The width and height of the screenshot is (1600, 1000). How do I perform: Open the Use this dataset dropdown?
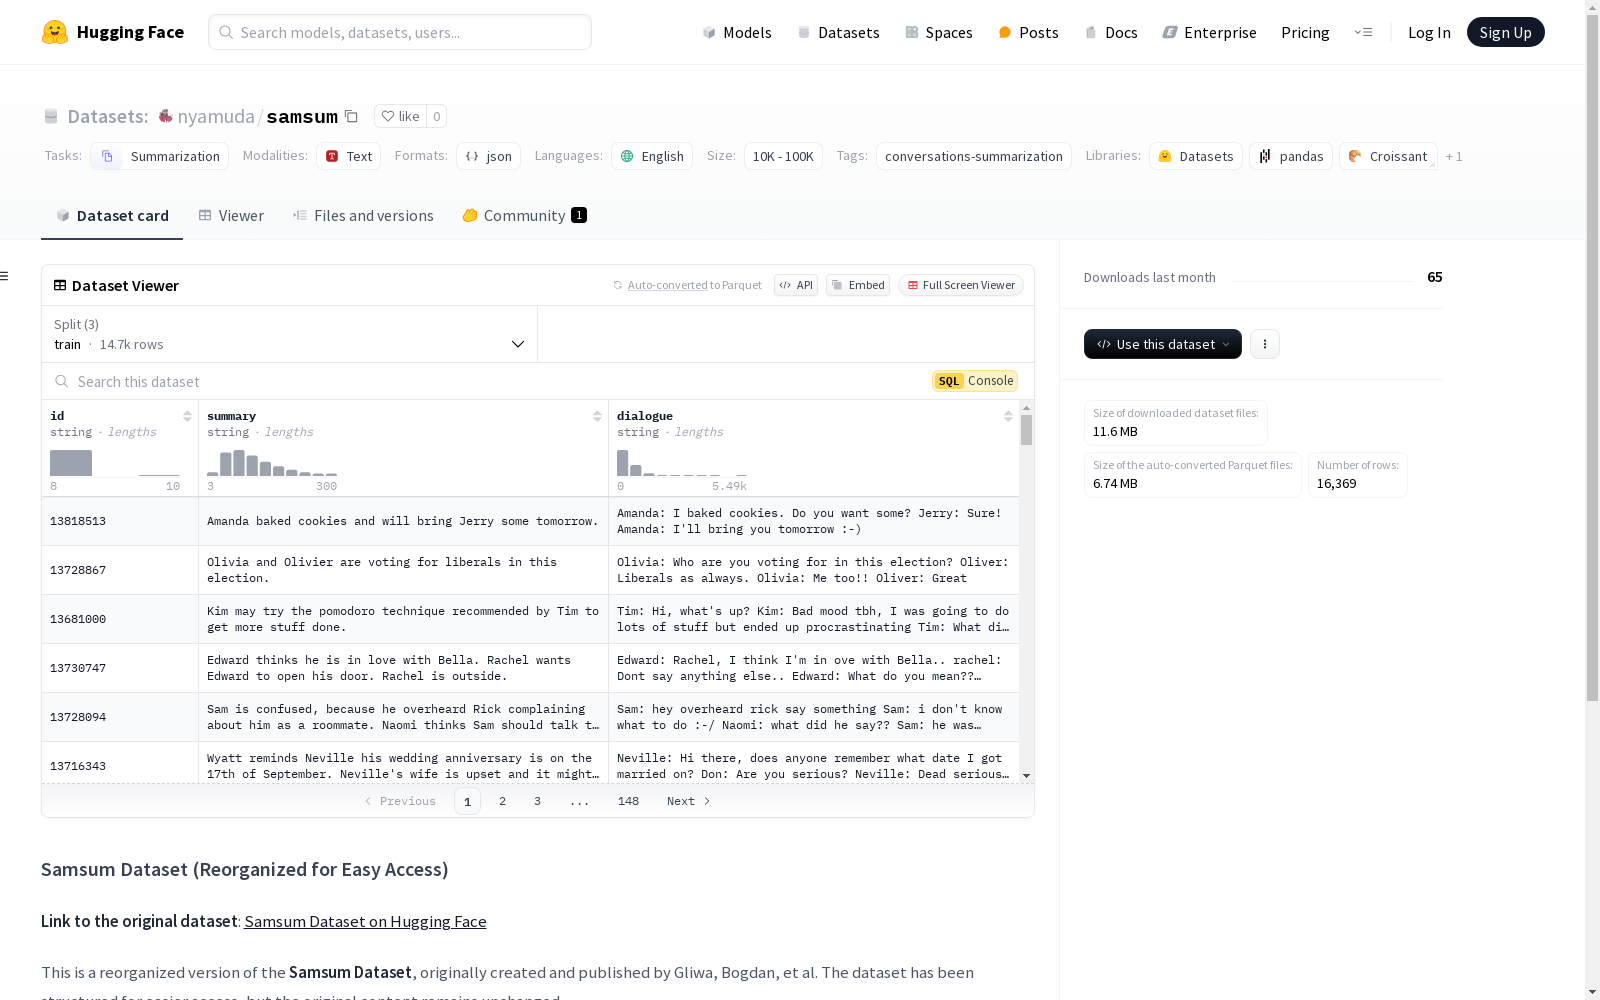point(1163,344)
